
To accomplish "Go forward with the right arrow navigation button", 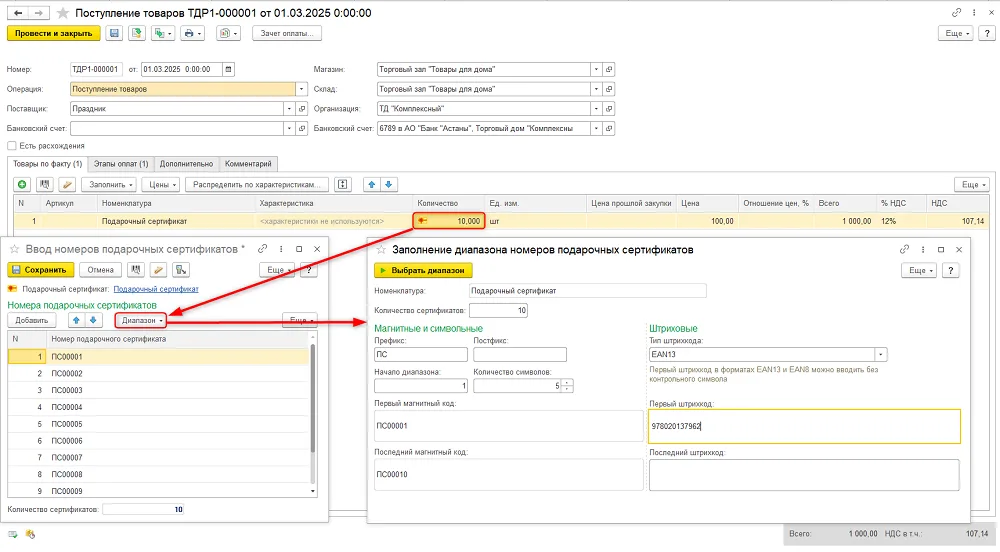I will 38,13.
